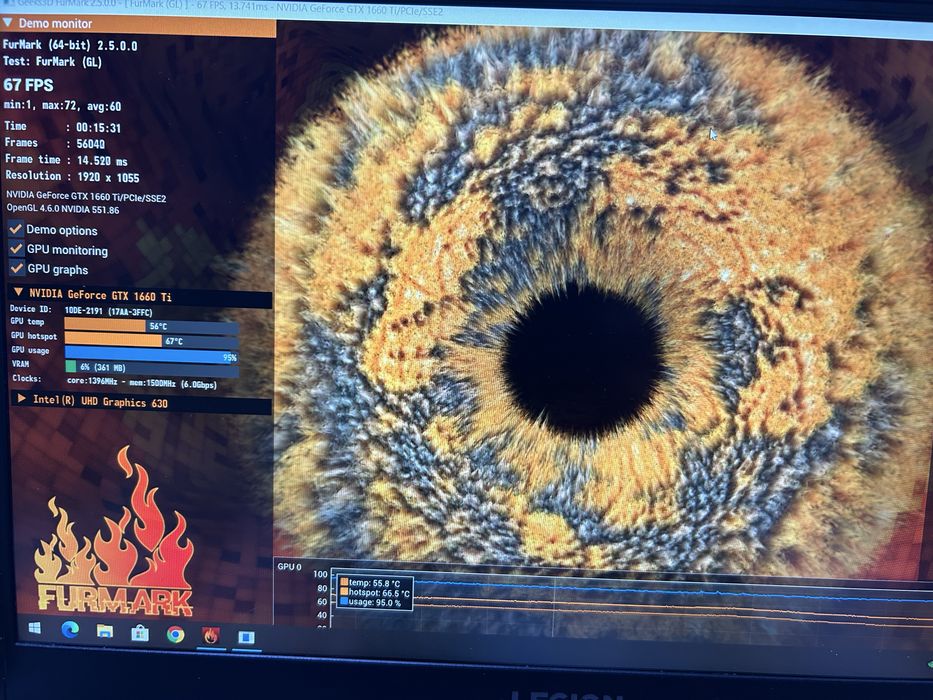
Task: Click the Frame time 14.520 ms value
Action: point(102,160)
